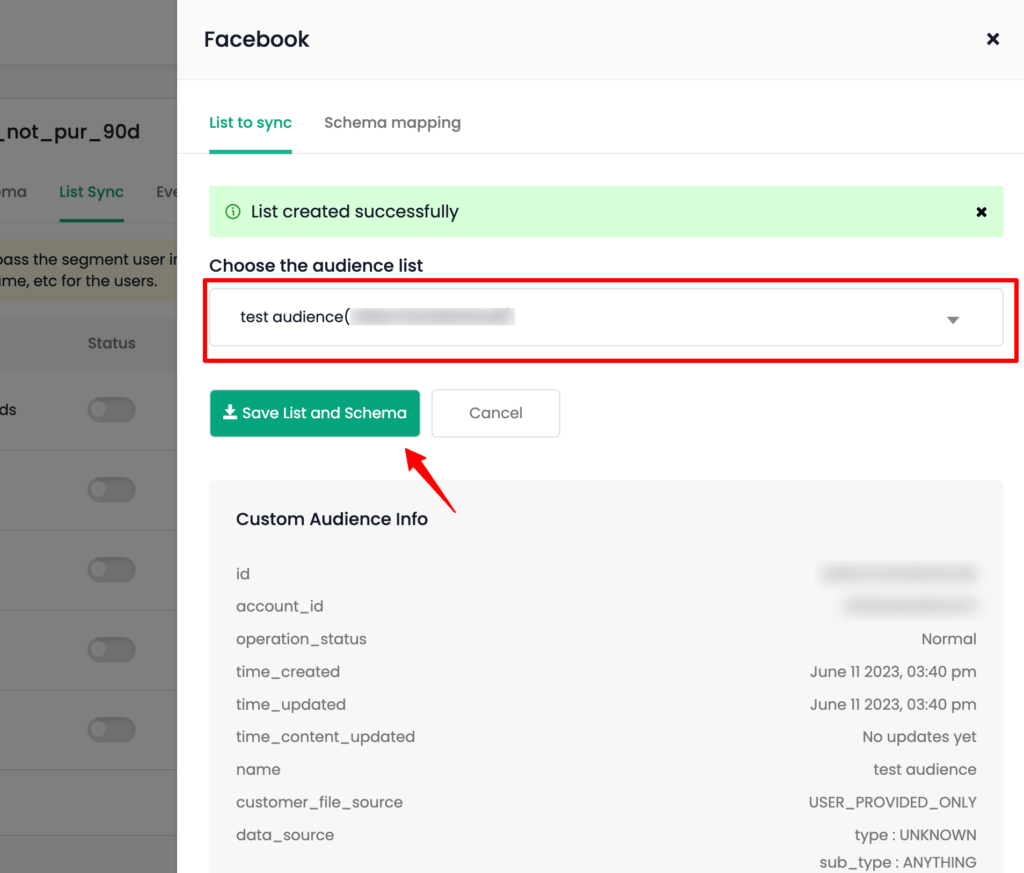Click the time_created value June 11 2023
Image resolution: width=1024 pixels, height=873 pixels.
(x=893, y=672)
